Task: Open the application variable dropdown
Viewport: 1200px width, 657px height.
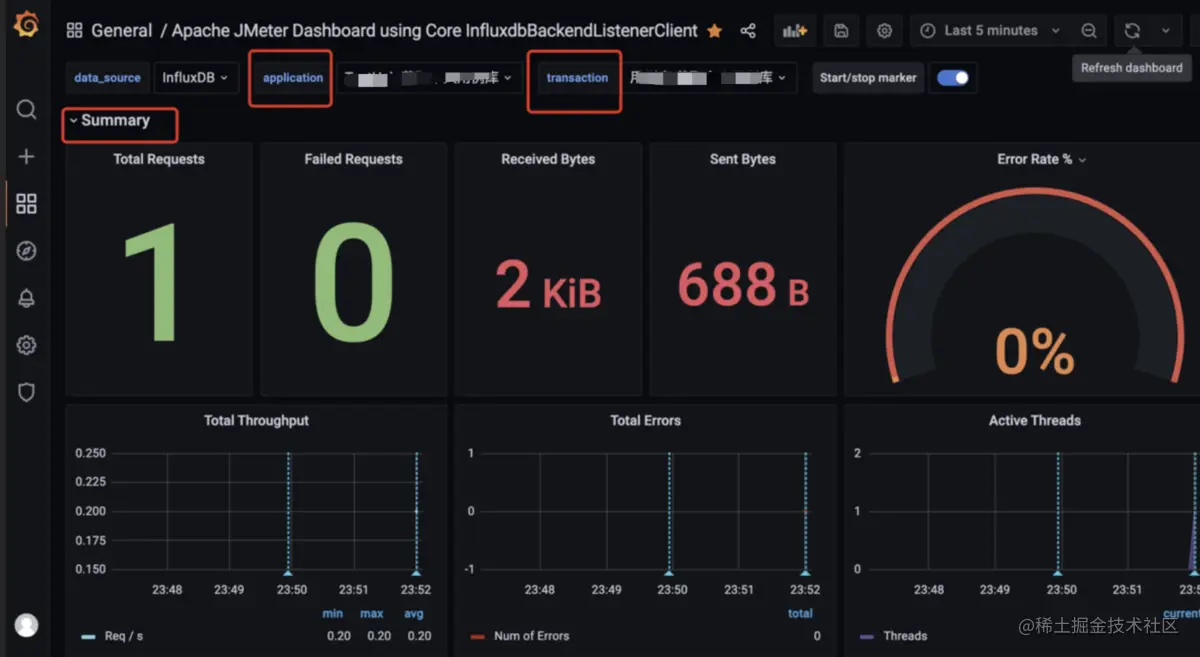Action: (x=428, y=77)
